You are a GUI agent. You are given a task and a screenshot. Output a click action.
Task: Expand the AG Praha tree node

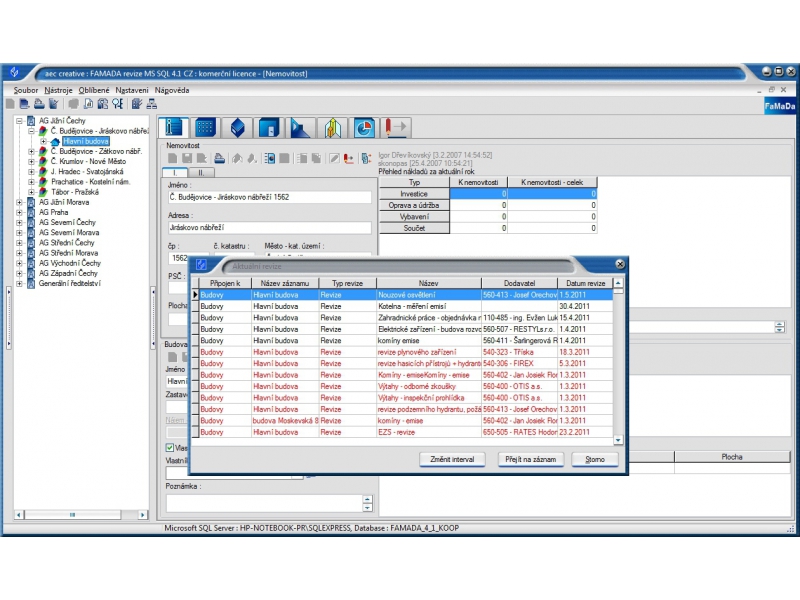19,212
